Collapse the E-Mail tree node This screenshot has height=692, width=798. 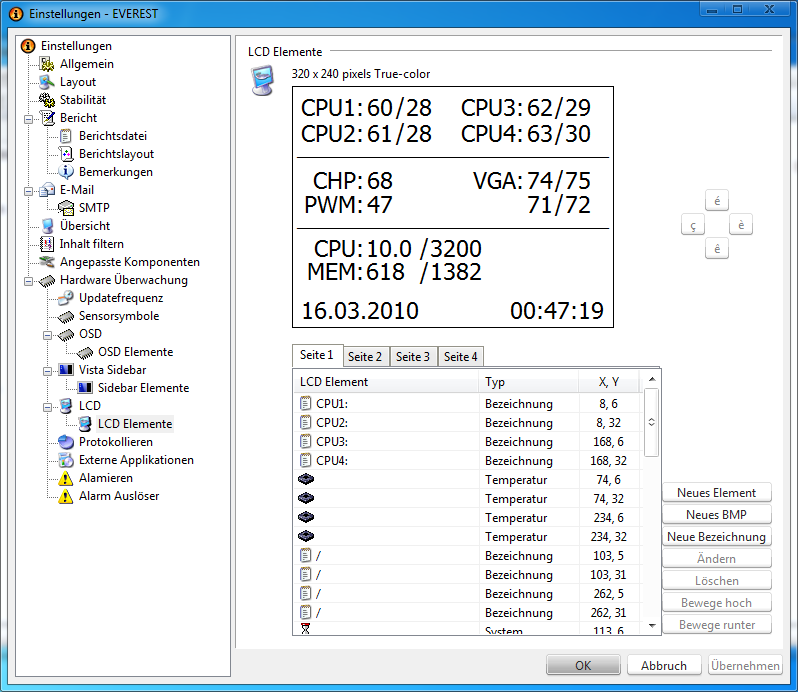pos(28,191)
